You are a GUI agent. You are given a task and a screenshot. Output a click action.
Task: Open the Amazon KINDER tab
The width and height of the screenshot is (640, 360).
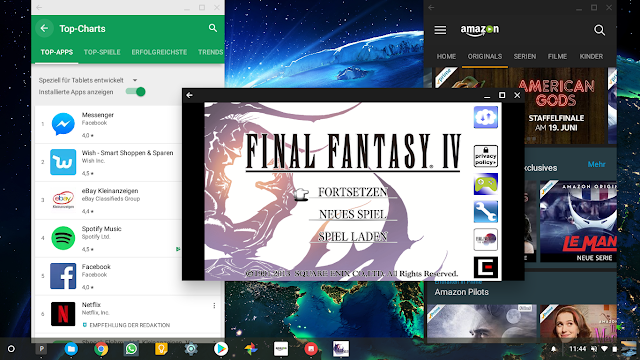591,56
